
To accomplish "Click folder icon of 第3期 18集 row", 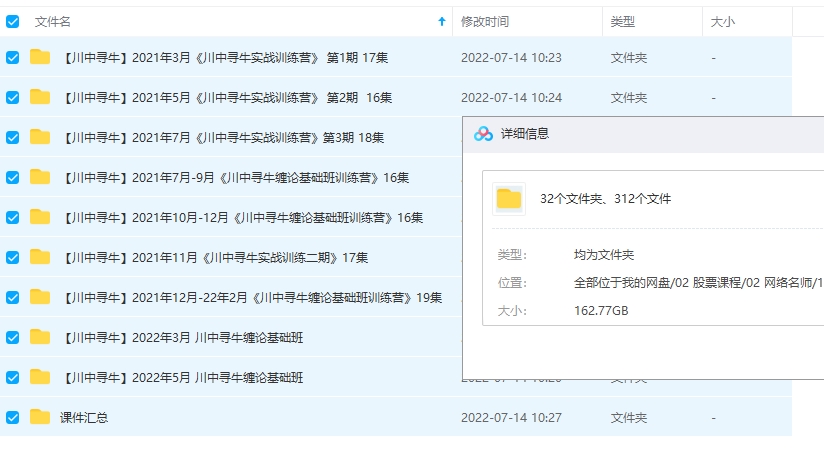I will 40,137.
